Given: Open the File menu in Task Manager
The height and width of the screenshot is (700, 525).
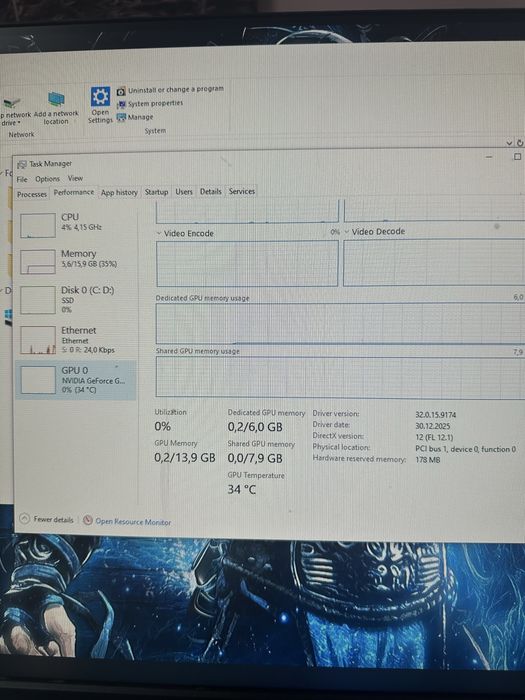Looking at the screenshot, I should click(22, 179).
